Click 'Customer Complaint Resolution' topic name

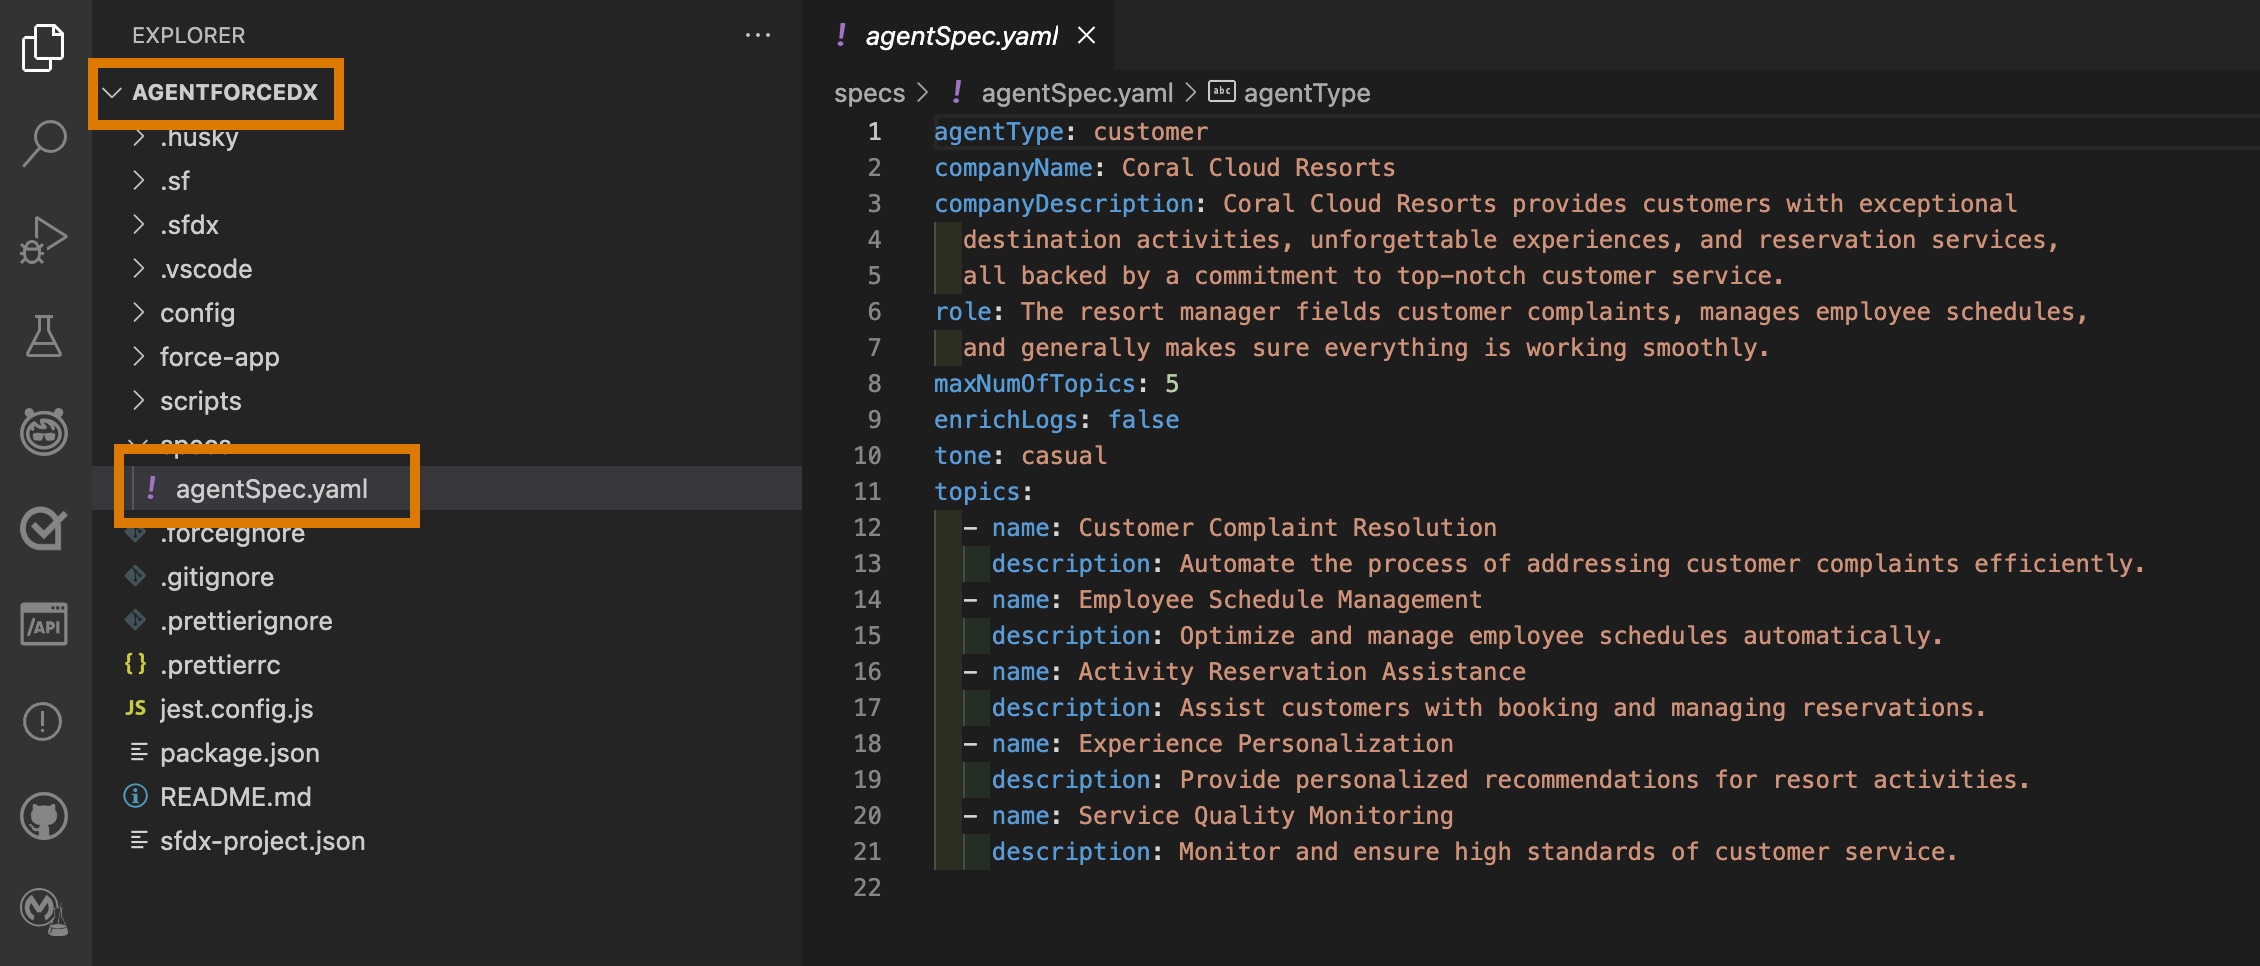tap(1287, 528)
